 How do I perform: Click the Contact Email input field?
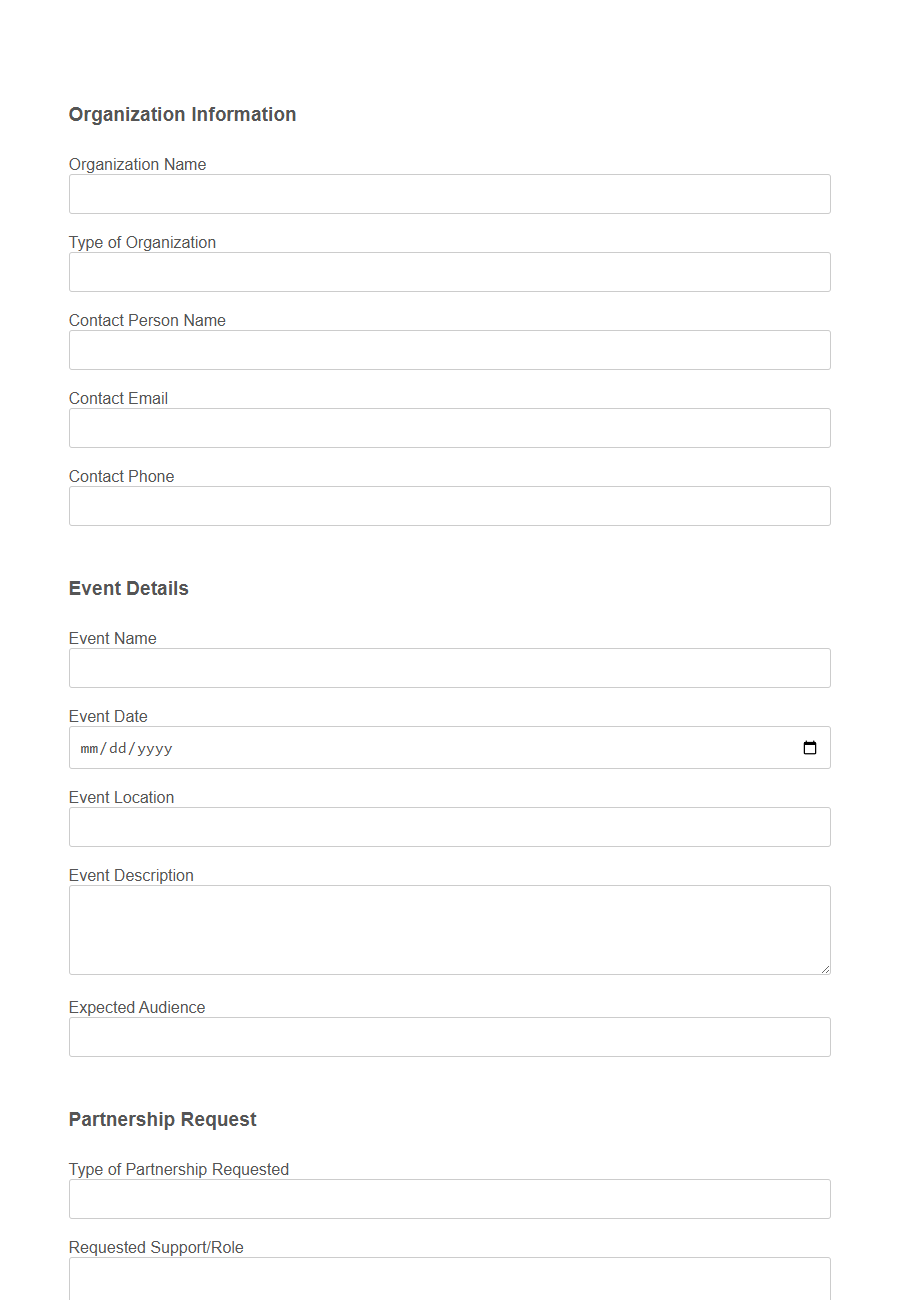point(449,428)
